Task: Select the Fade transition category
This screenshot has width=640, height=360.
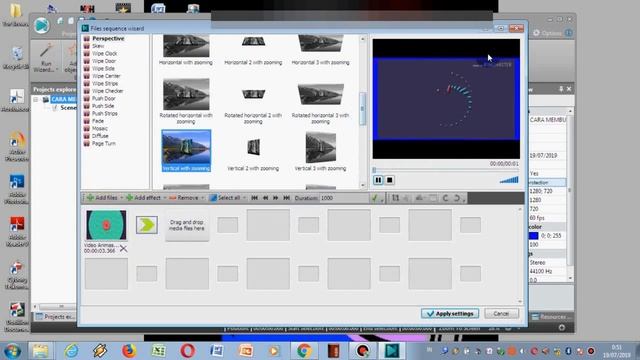Action: click(x=98, y=121)
